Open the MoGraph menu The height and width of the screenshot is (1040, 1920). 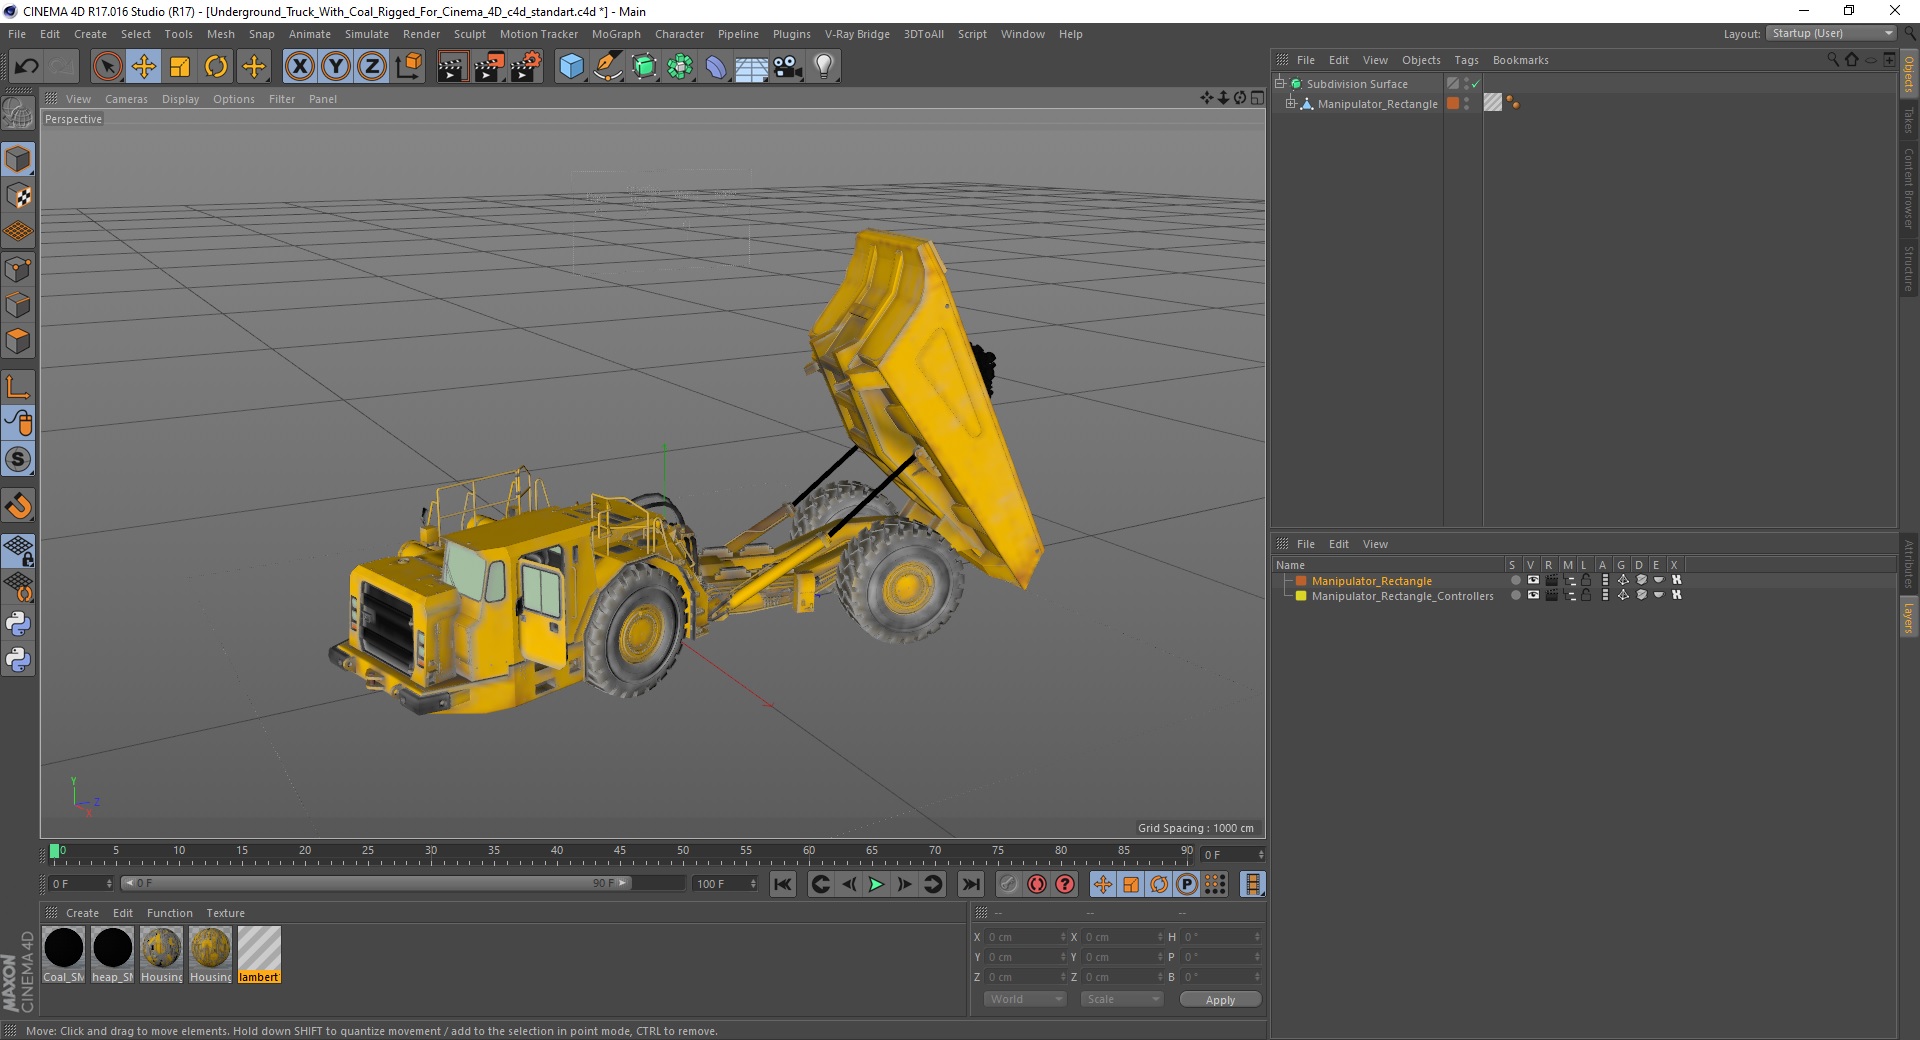[x=616, y=34]
